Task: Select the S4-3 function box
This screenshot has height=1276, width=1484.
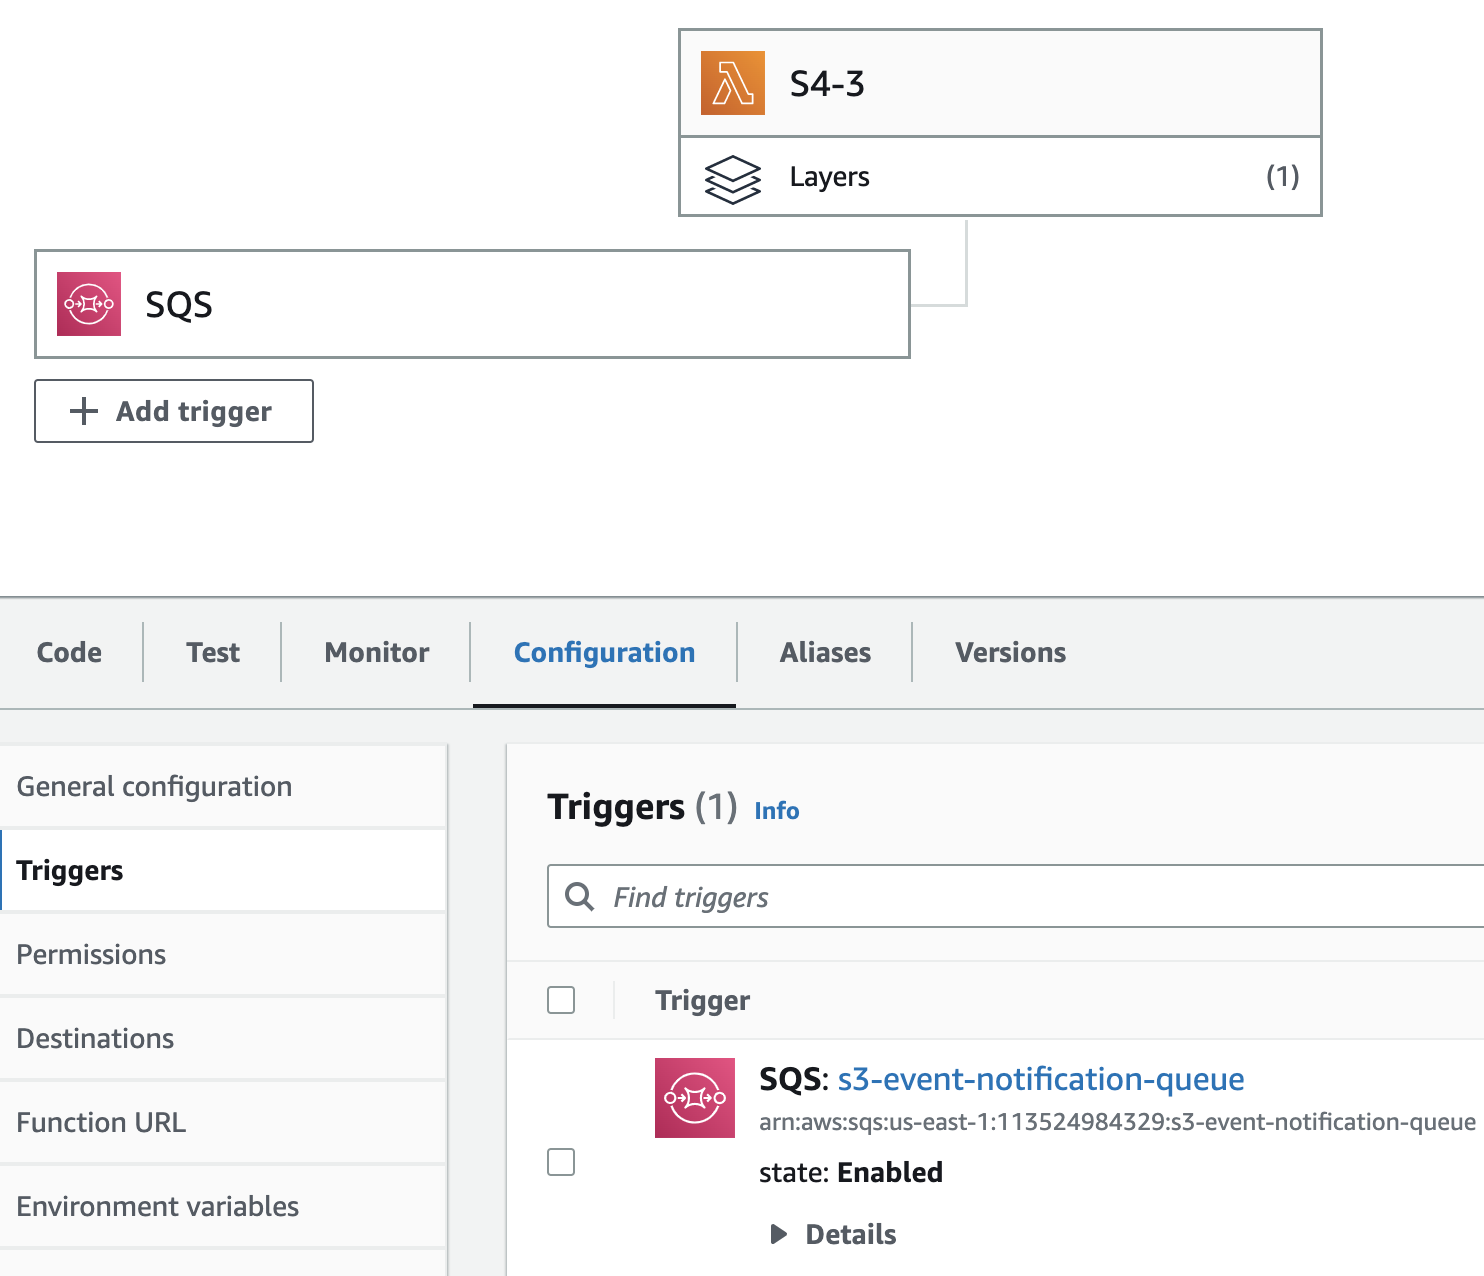Action: (1000, 83)
